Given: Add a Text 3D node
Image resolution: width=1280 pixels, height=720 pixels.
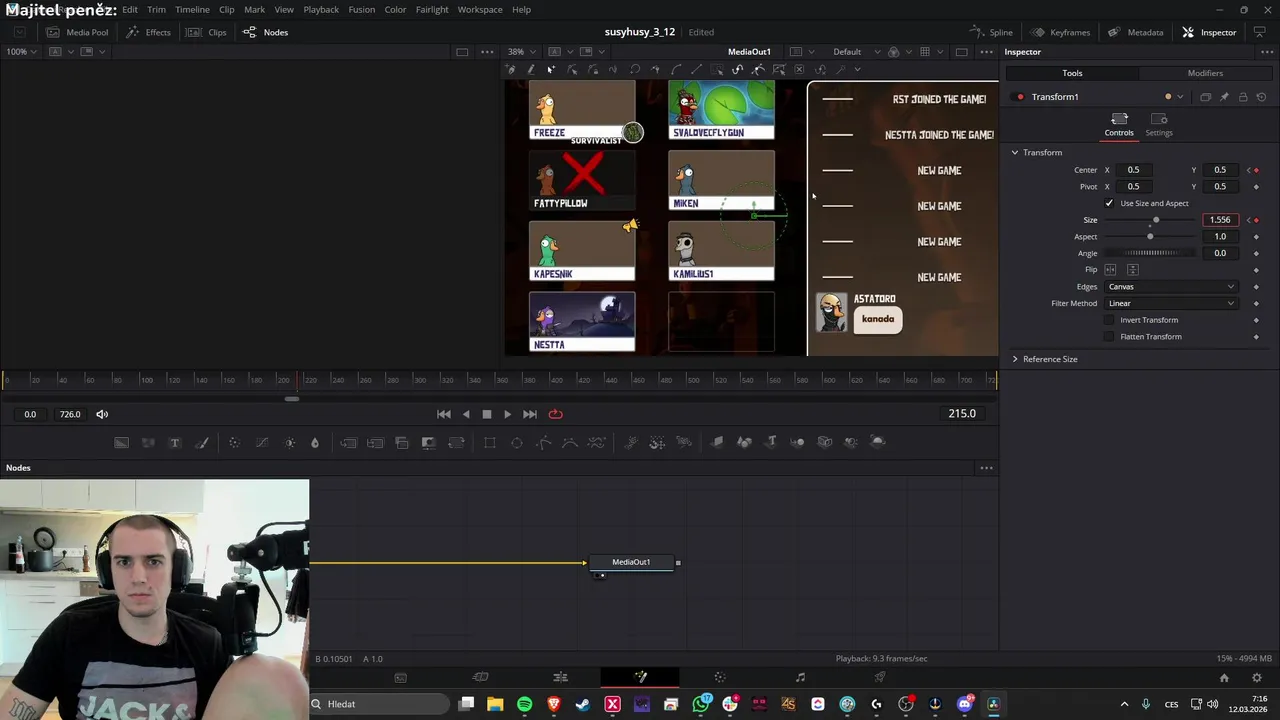Looking at the screenshot, I should tap(771, 442).
